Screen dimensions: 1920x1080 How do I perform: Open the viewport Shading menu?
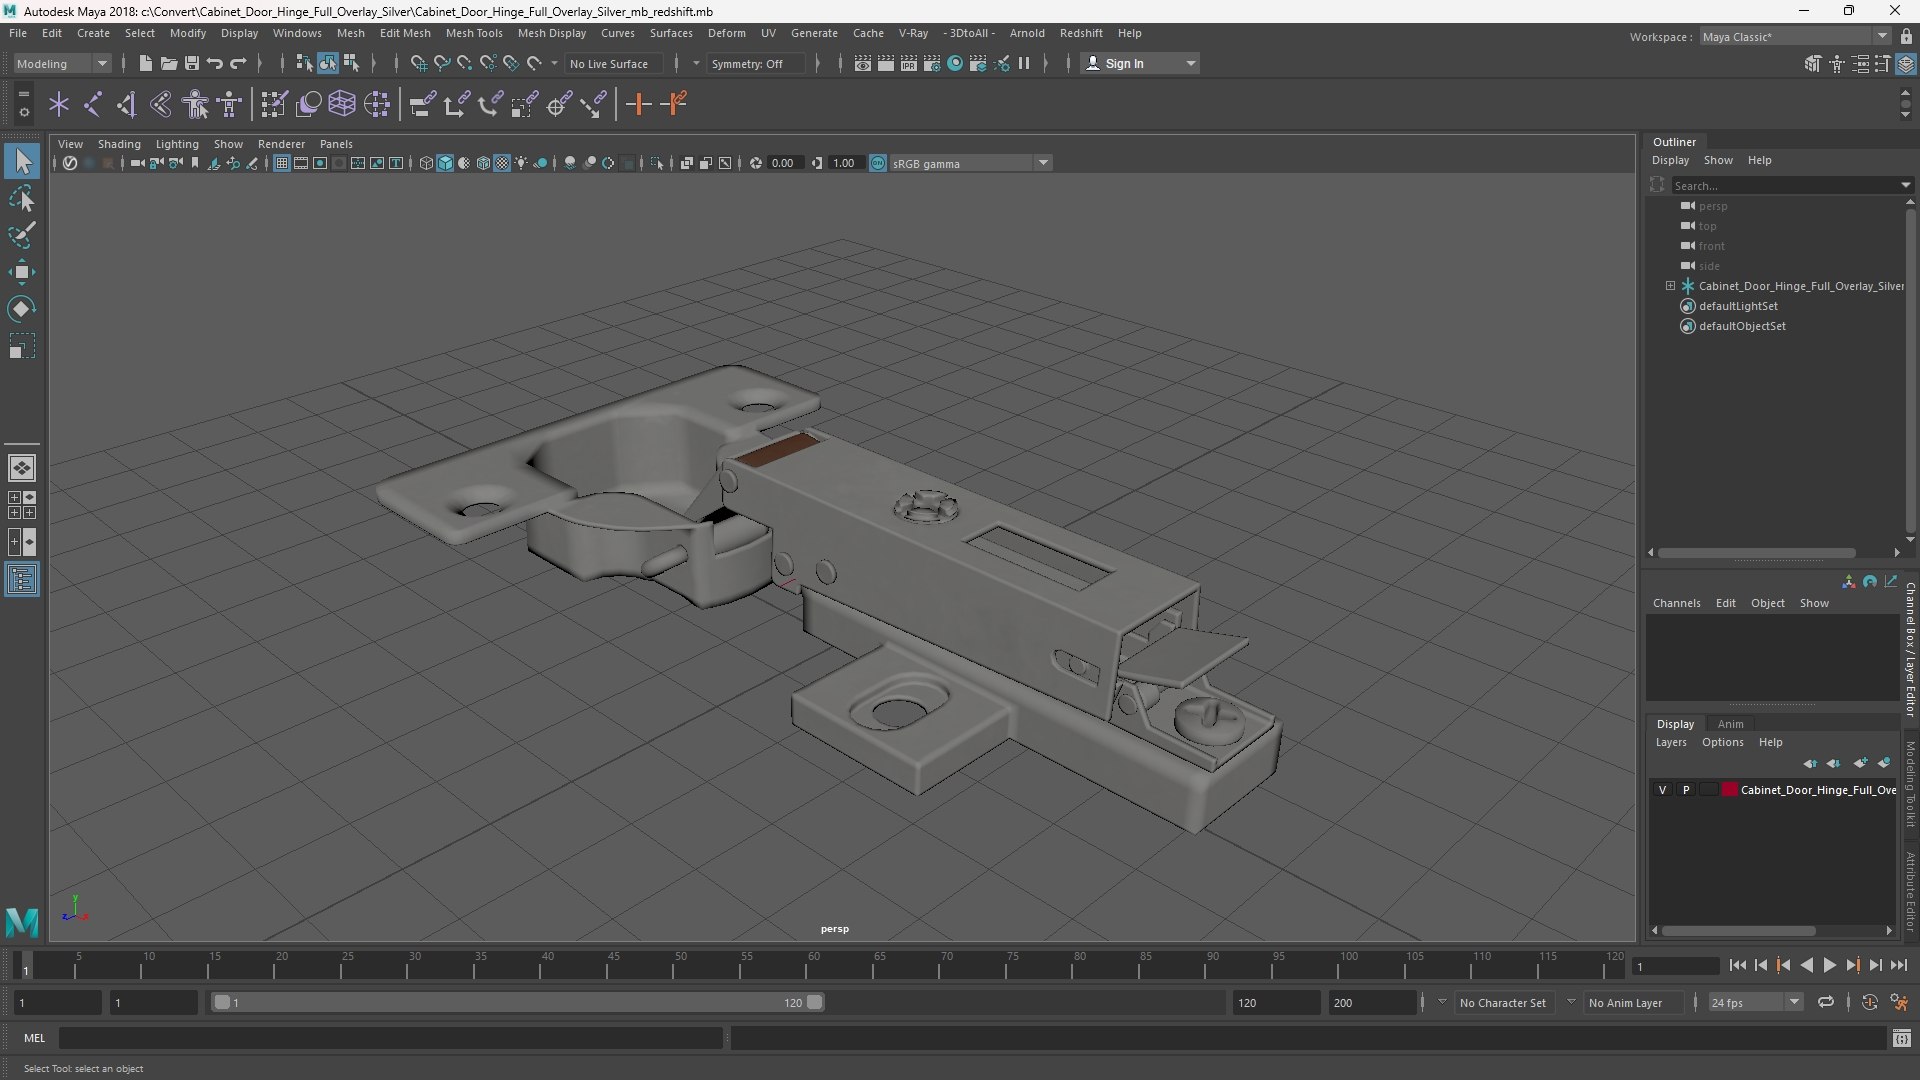point(119,144)
